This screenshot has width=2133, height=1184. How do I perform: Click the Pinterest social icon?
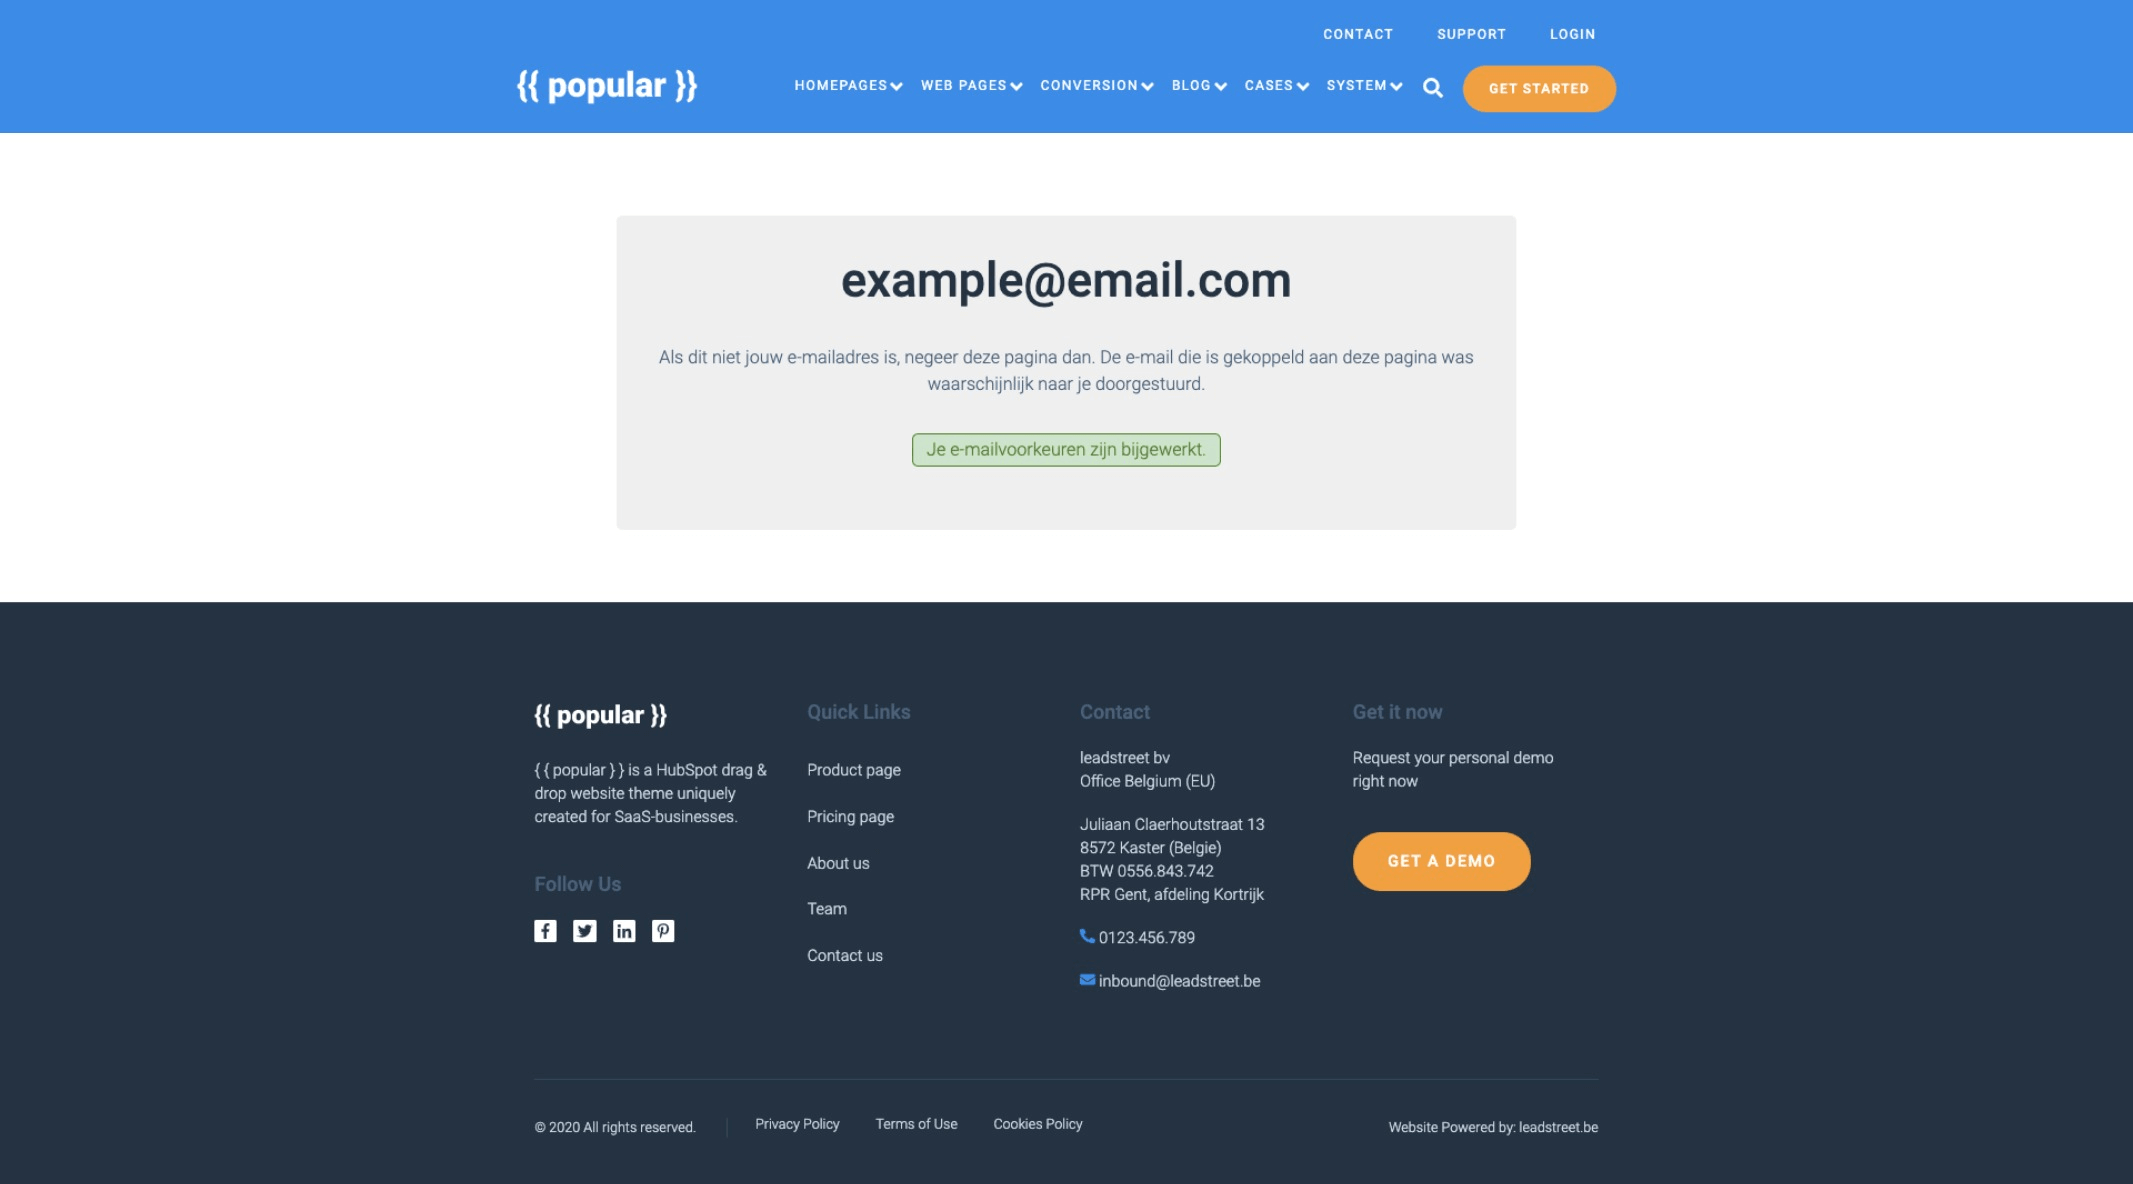click(662, 930)
